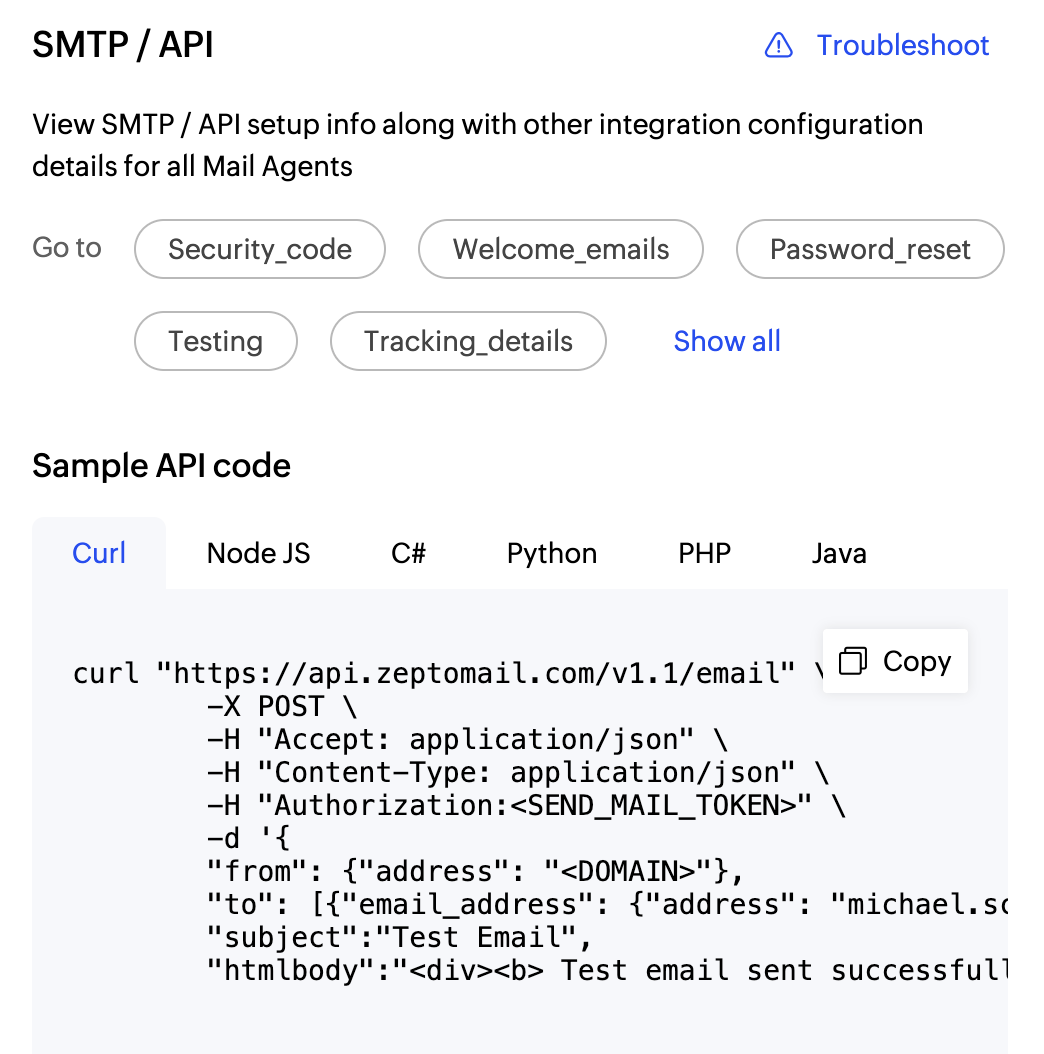
Task: Switch to the C# code tab
Action: pos(407,553)
